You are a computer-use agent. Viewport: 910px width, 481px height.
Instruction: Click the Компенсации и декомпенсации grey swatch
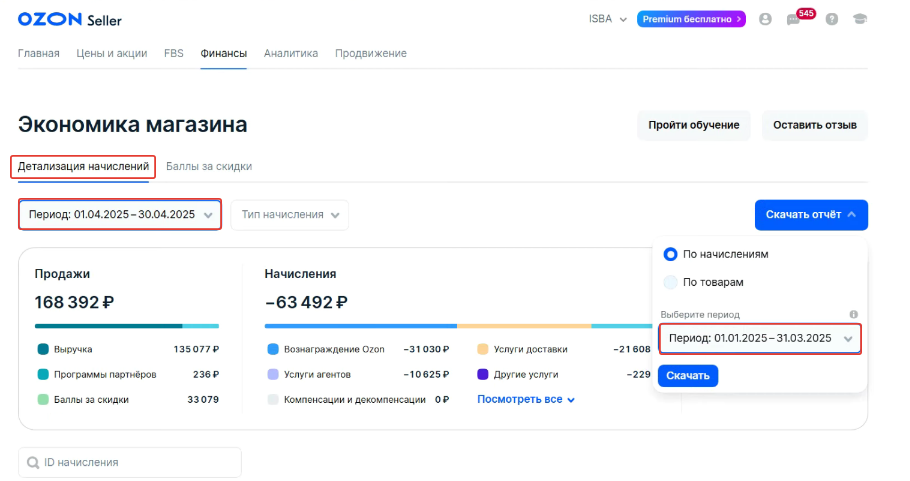pyautogui.click(x=273, y=399)
